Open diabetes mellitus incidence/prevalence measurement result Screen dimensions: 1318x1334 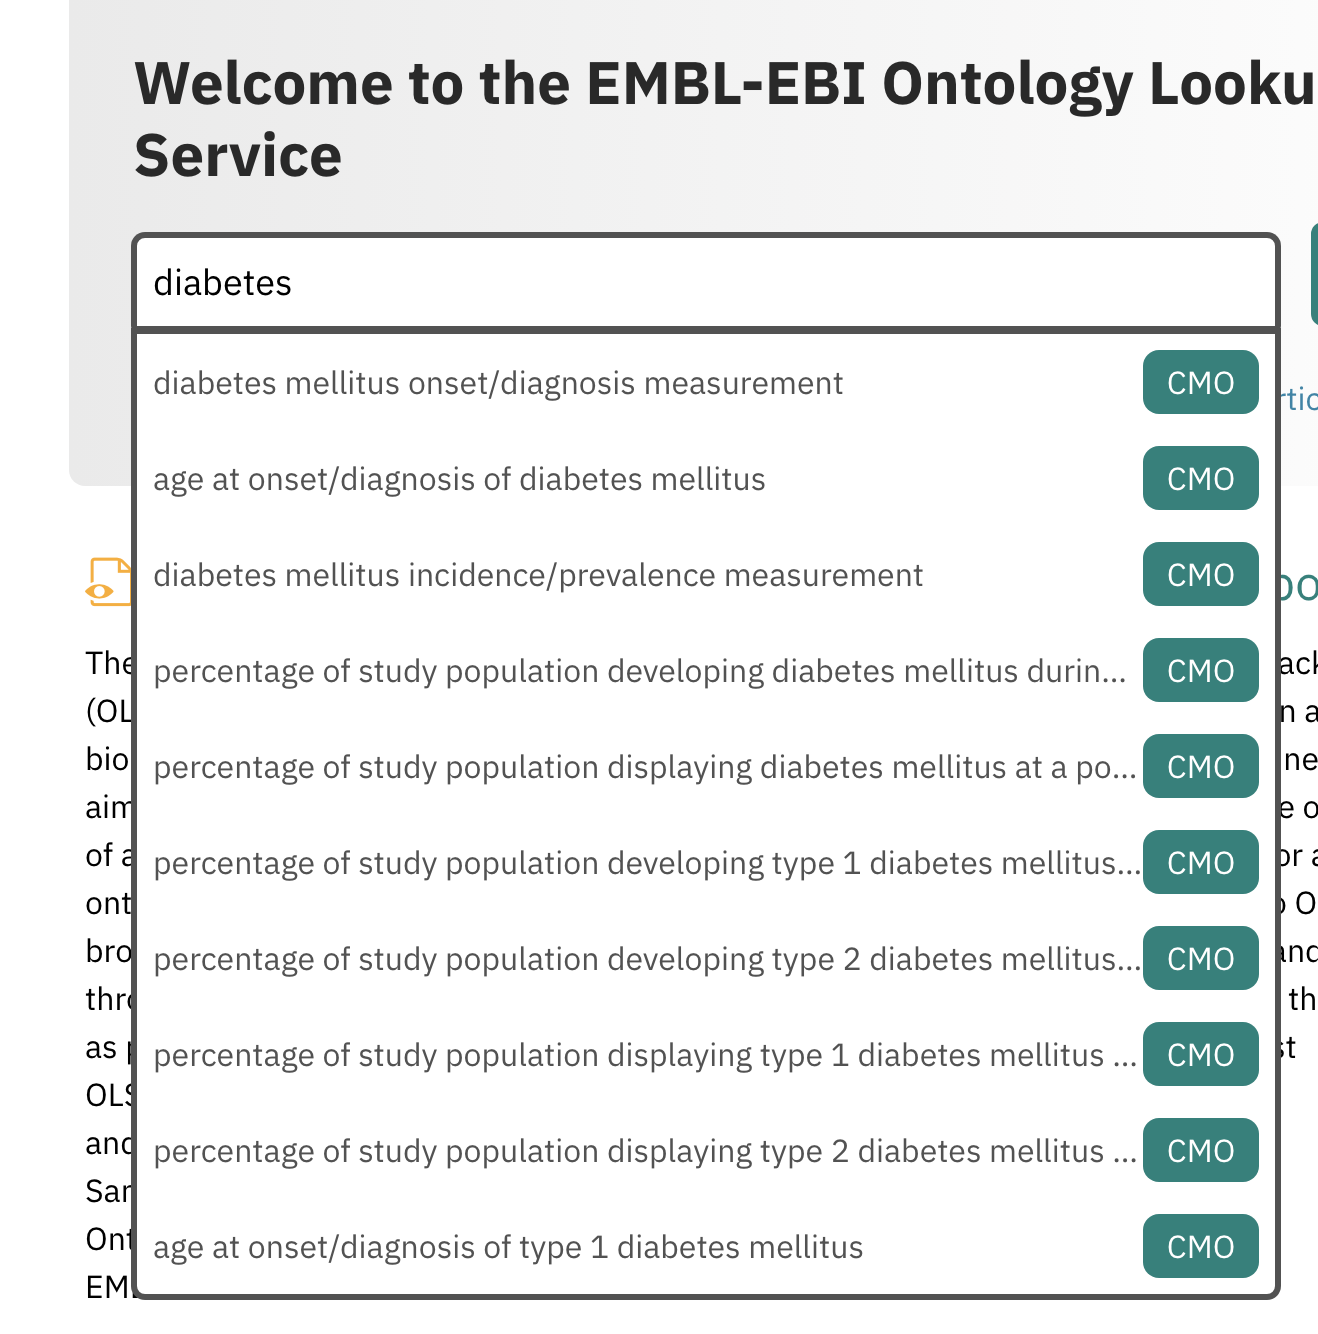[538, 575]
